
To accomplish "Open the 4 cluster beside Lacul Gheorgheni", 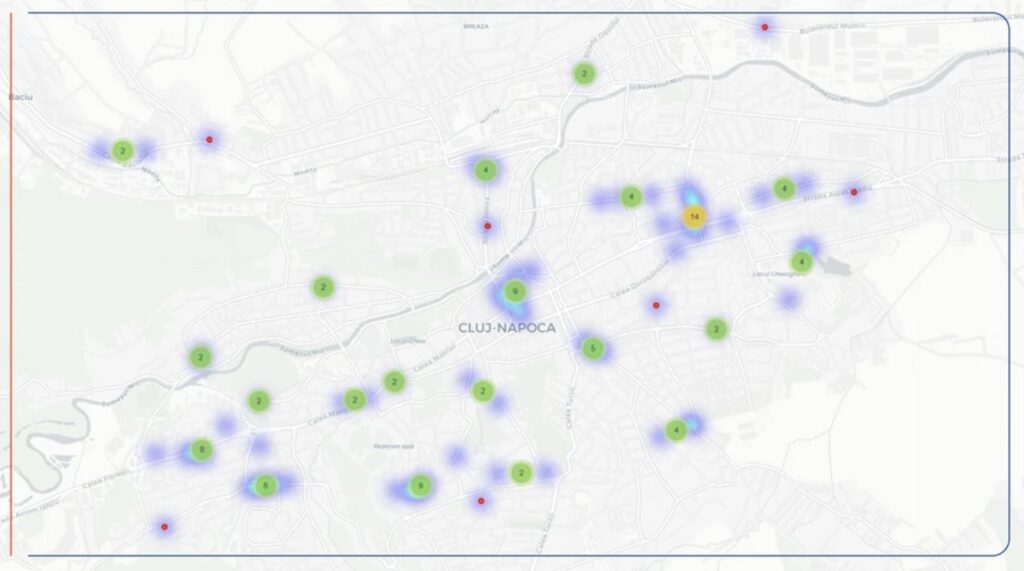I will [801, 262].
